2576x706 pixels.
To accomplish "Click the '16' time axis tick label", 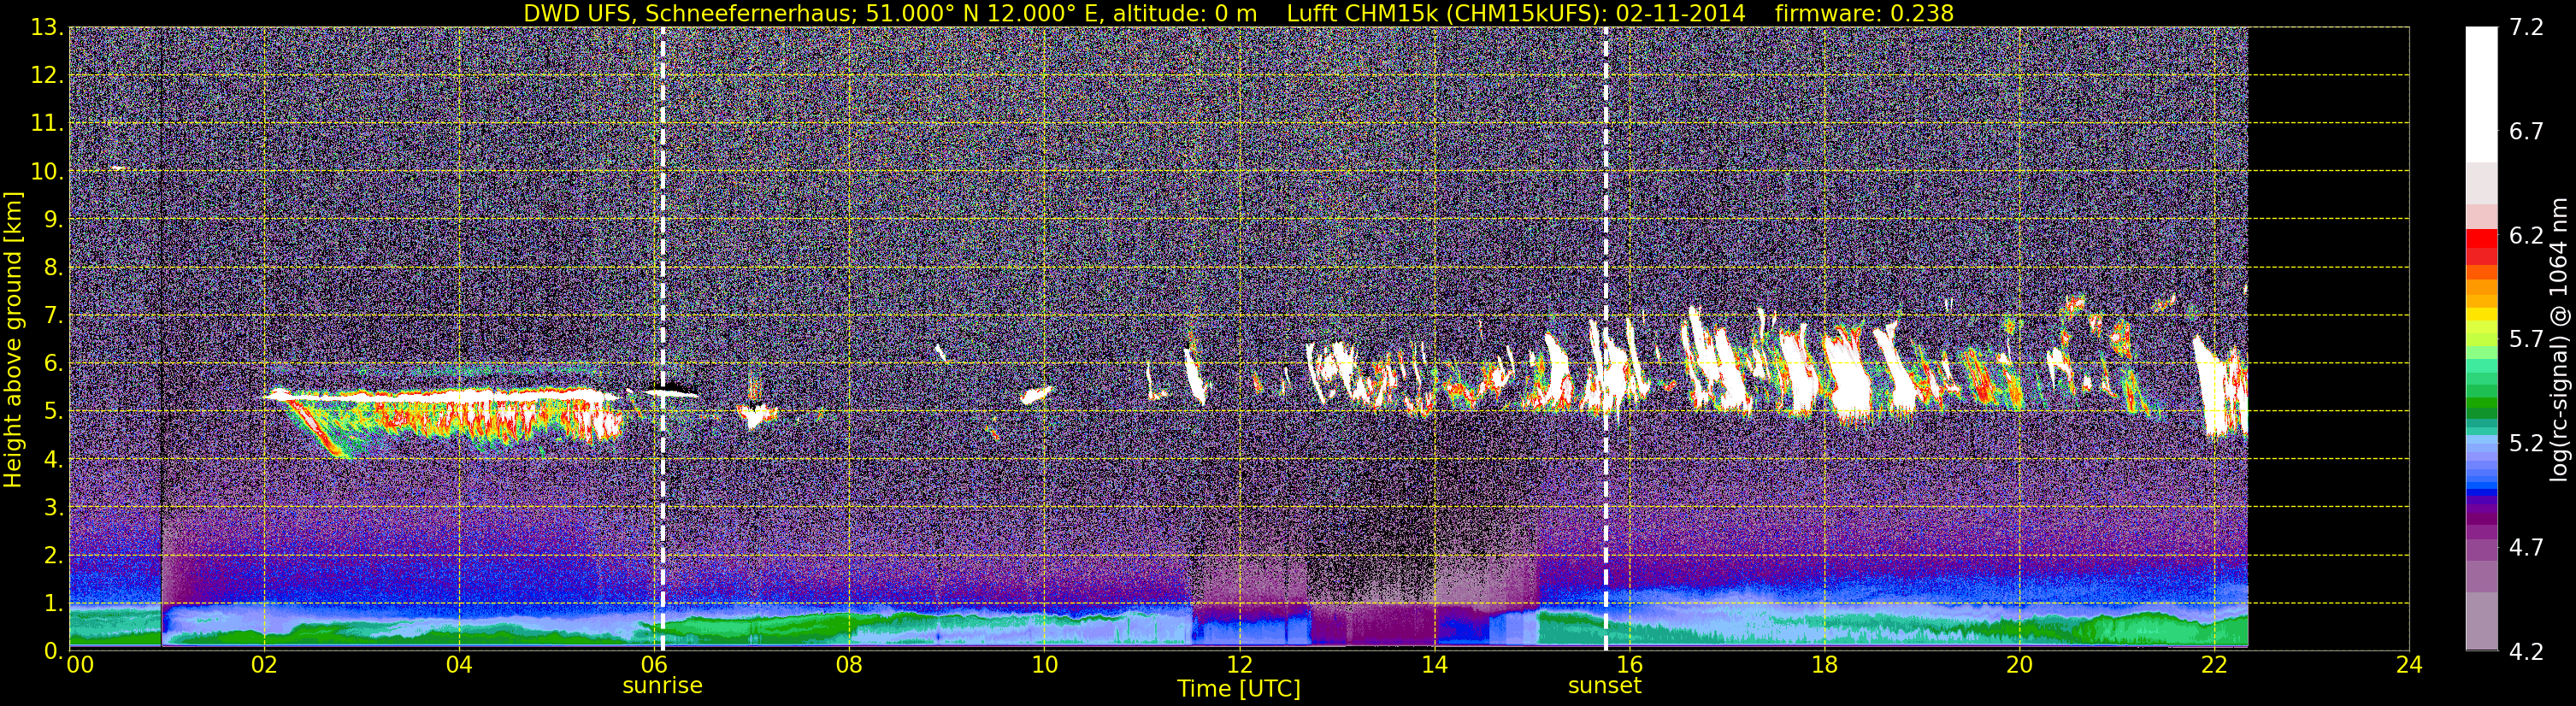I will pos(1629,665).
